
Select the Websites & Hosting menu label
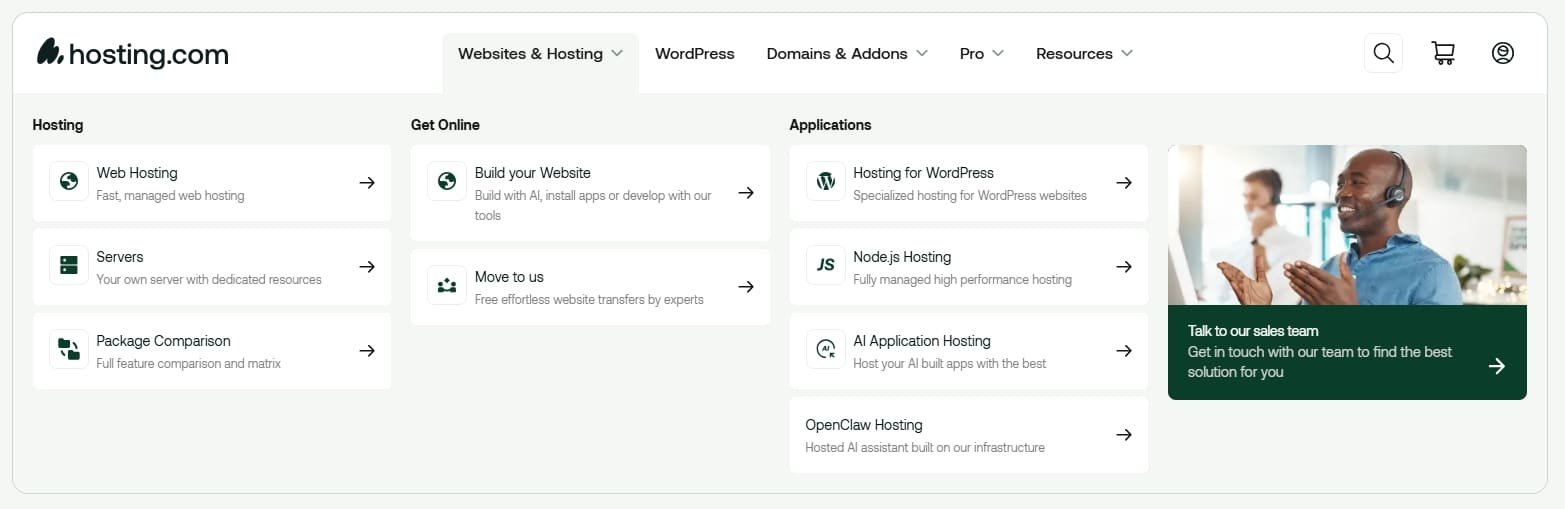click(530, 54)
